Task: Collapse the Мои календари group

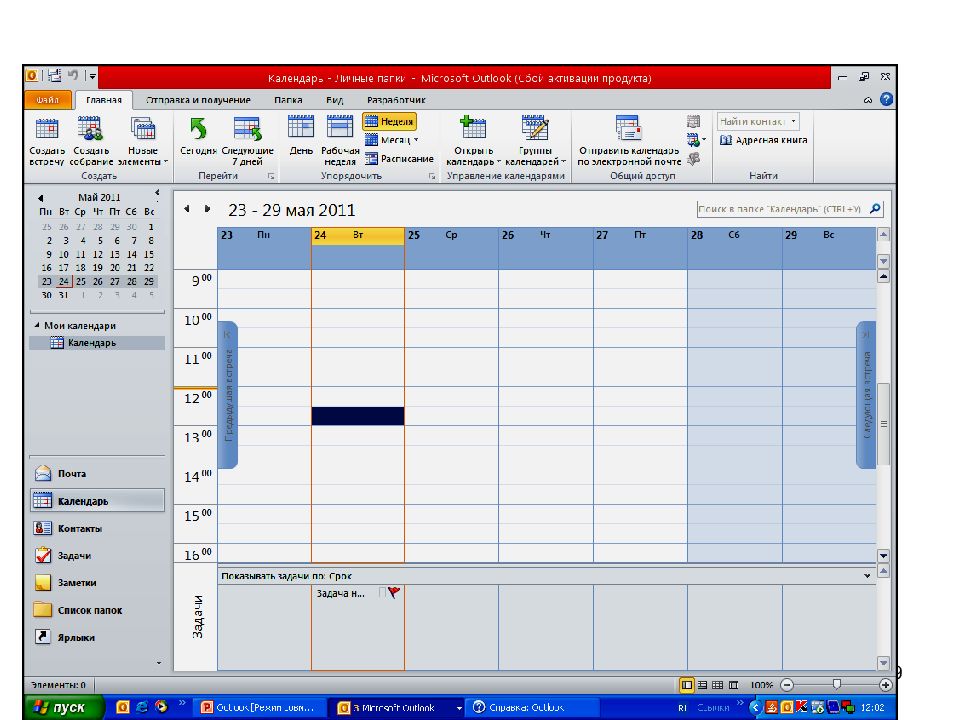Action: [37, 325]
